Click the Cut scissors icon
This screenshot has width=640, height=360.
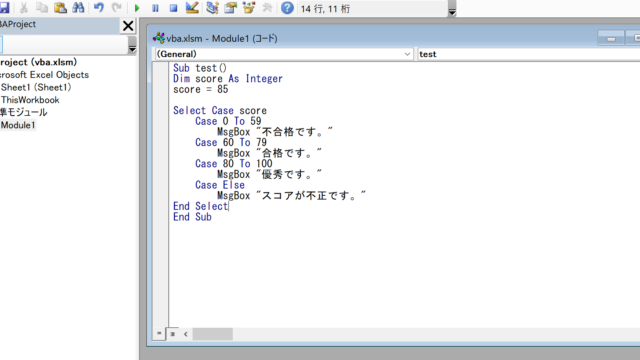point(24,8)
